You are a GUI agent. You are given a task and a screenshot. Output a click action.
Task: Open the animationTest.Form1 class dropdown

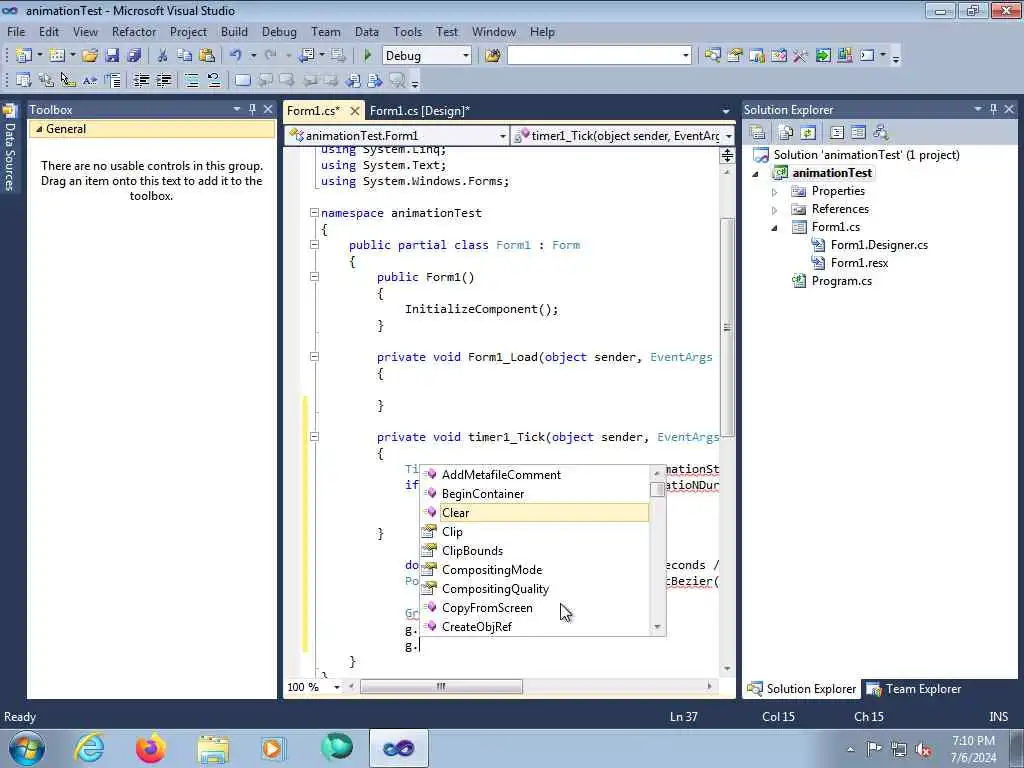pos(502,136)
